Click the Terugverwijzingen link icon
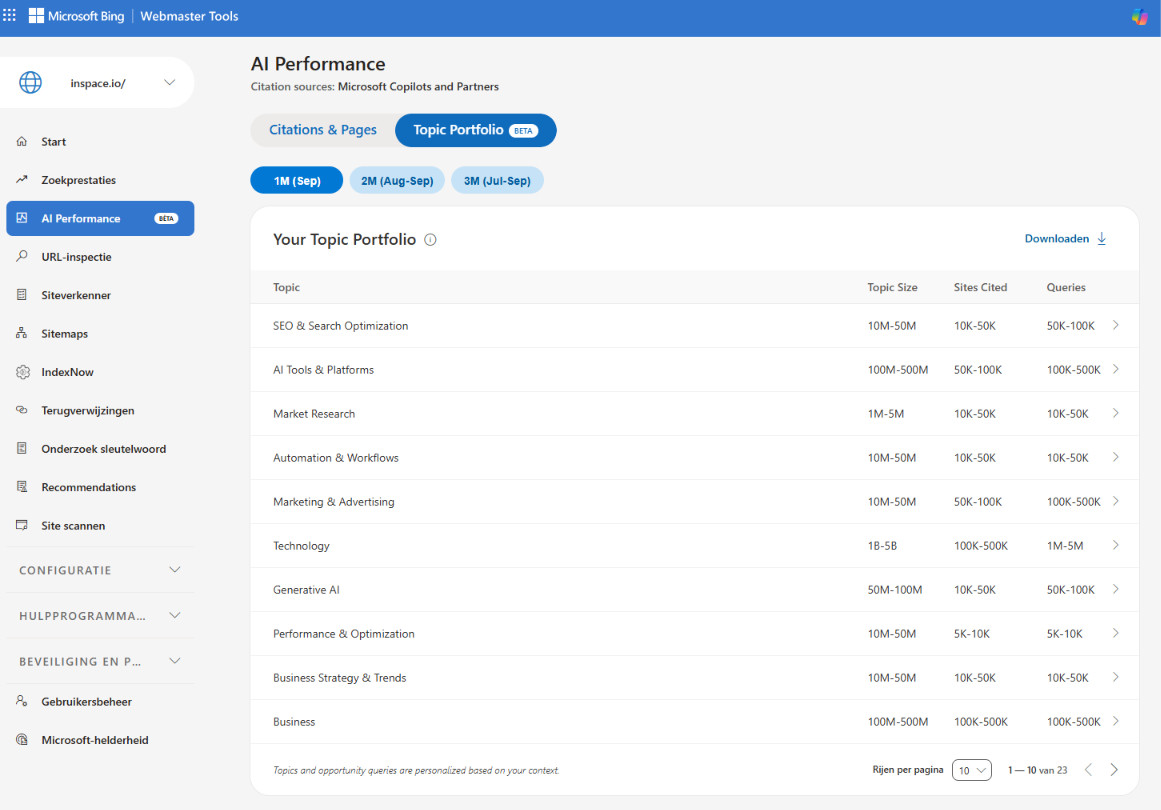 click(22, 410)
